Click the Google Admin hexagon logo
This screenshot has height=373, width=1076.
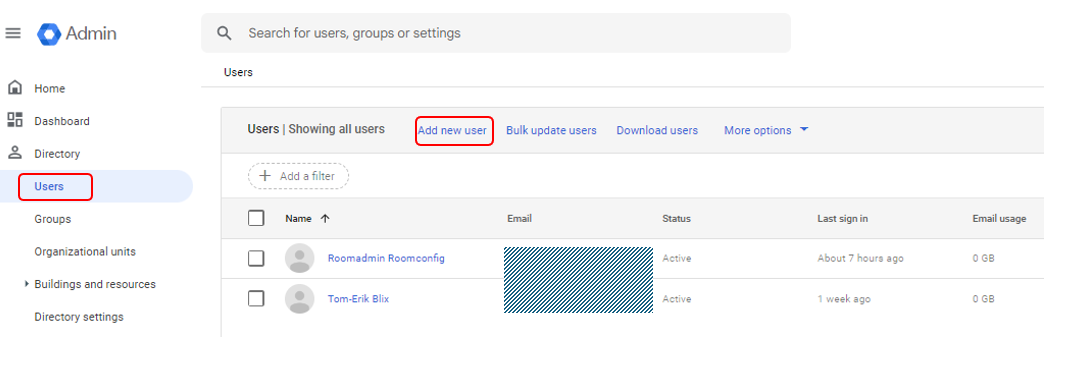(49, 34)
